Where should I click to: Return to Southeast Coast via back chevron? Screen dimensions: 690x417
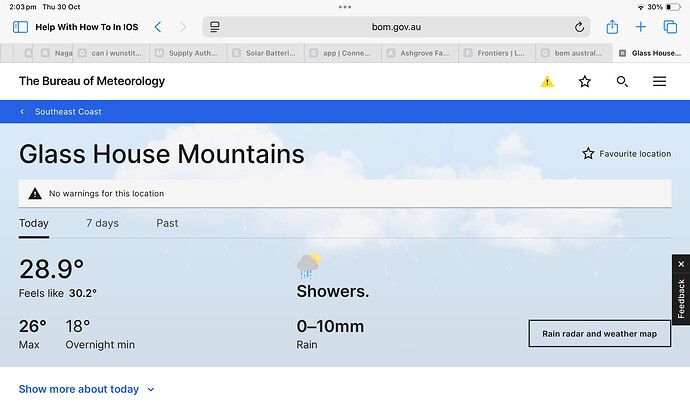22,112
